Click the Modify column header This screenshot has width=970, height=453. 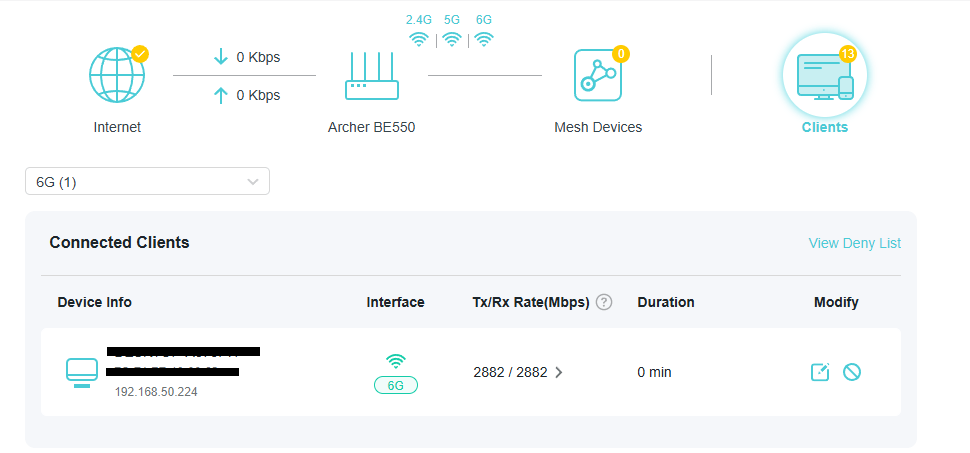(x=836, y=302)
